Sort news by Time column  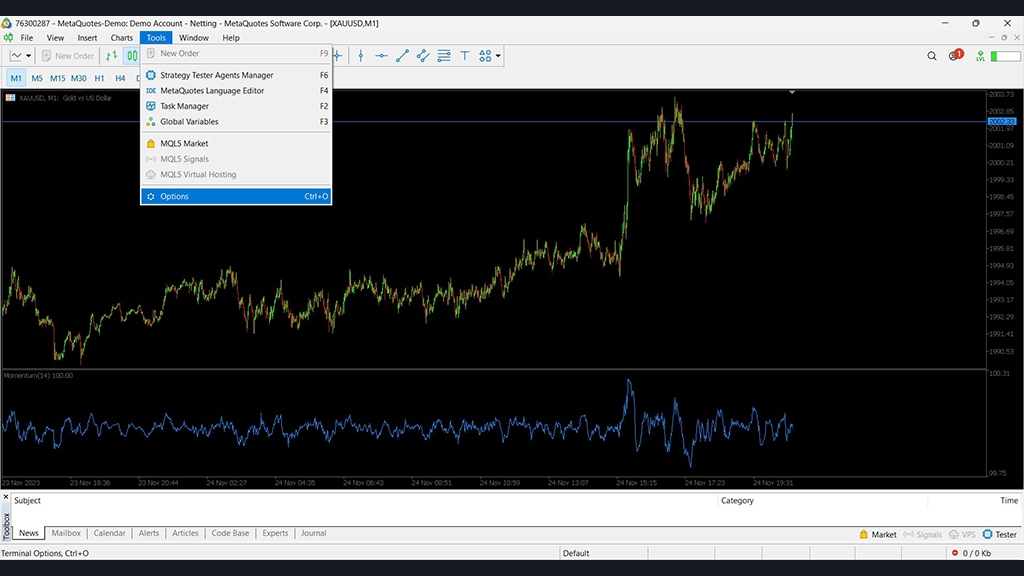point(1009,500)
